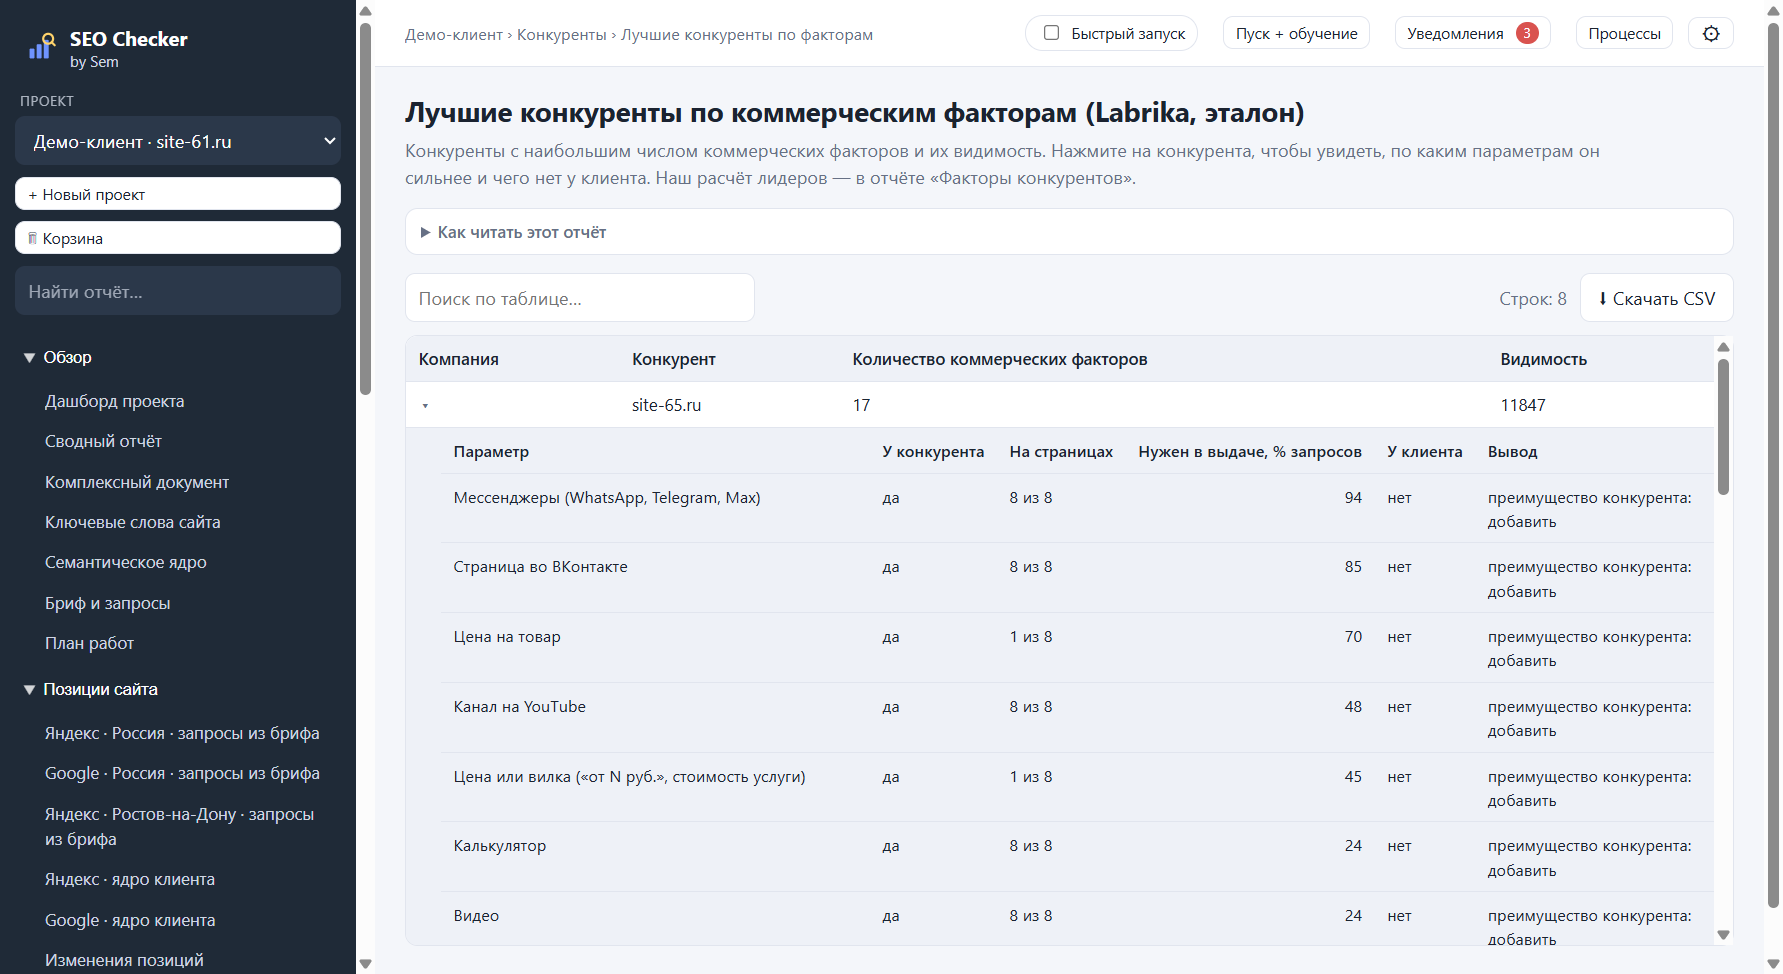Screen dimensions: 1783x974
Task: Open Сводный отчёт in sidebar
Action: 103,441
